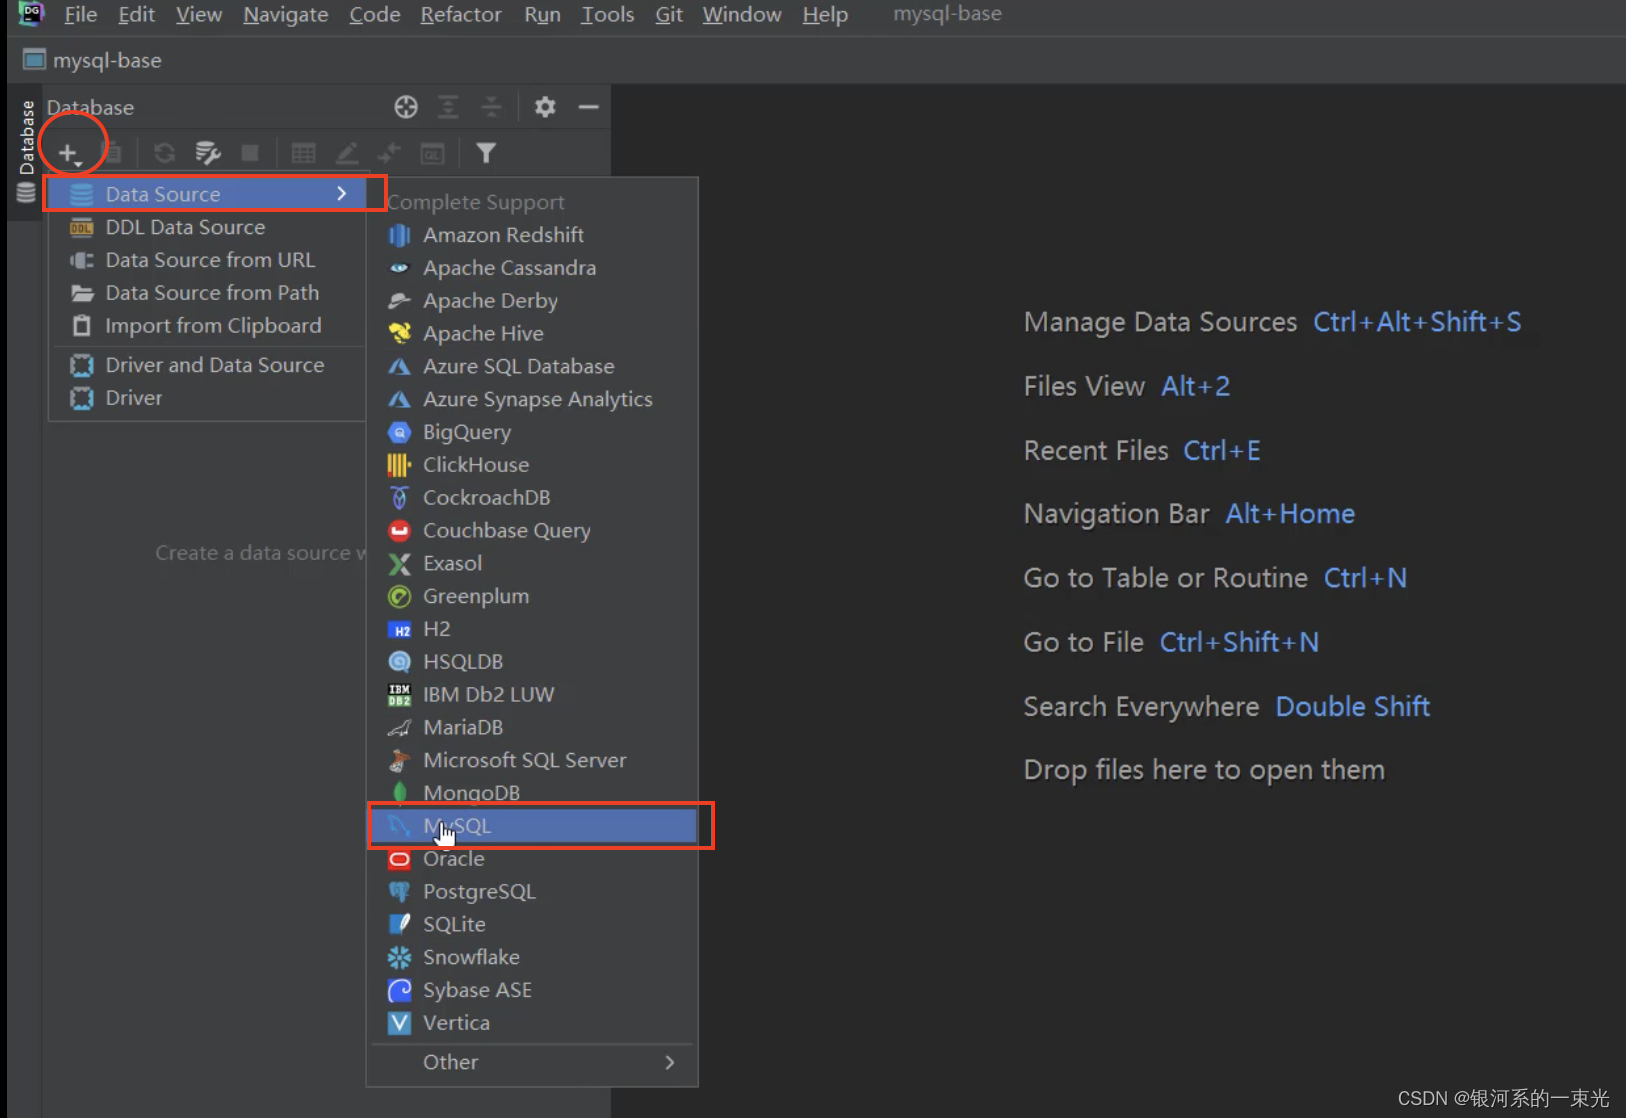The height and width of the screenshot is (1118, 1626).
Task: Open Data Source Properties icon in toolbar
Action: [208, 153]
